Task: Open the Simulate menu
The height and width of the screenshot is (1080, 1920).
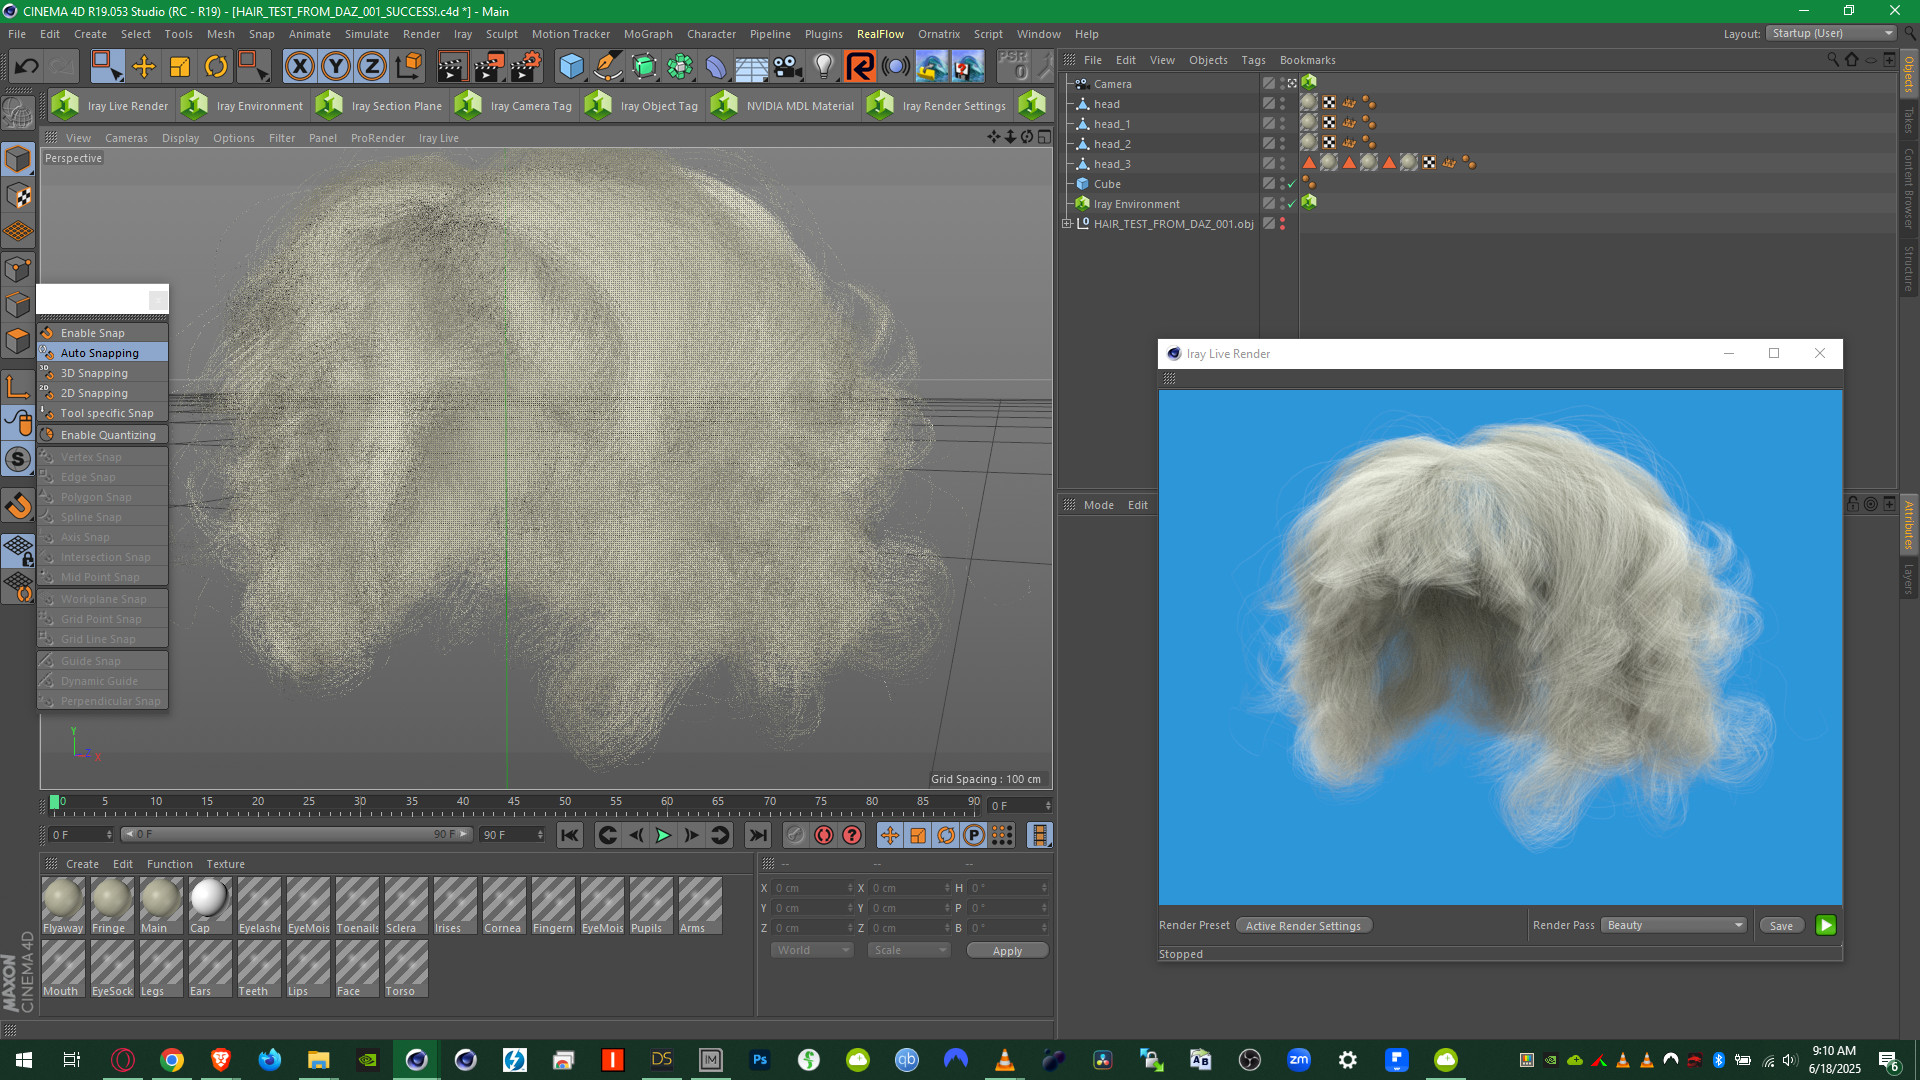Action: (x=366, y=34)
